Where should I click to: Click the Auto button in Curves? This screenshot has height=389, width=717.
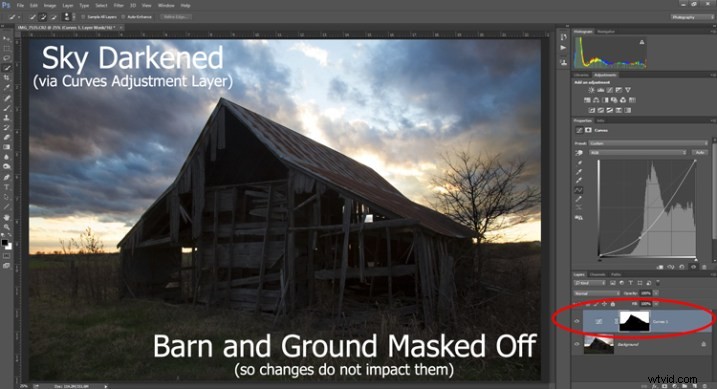pos(699,152)
